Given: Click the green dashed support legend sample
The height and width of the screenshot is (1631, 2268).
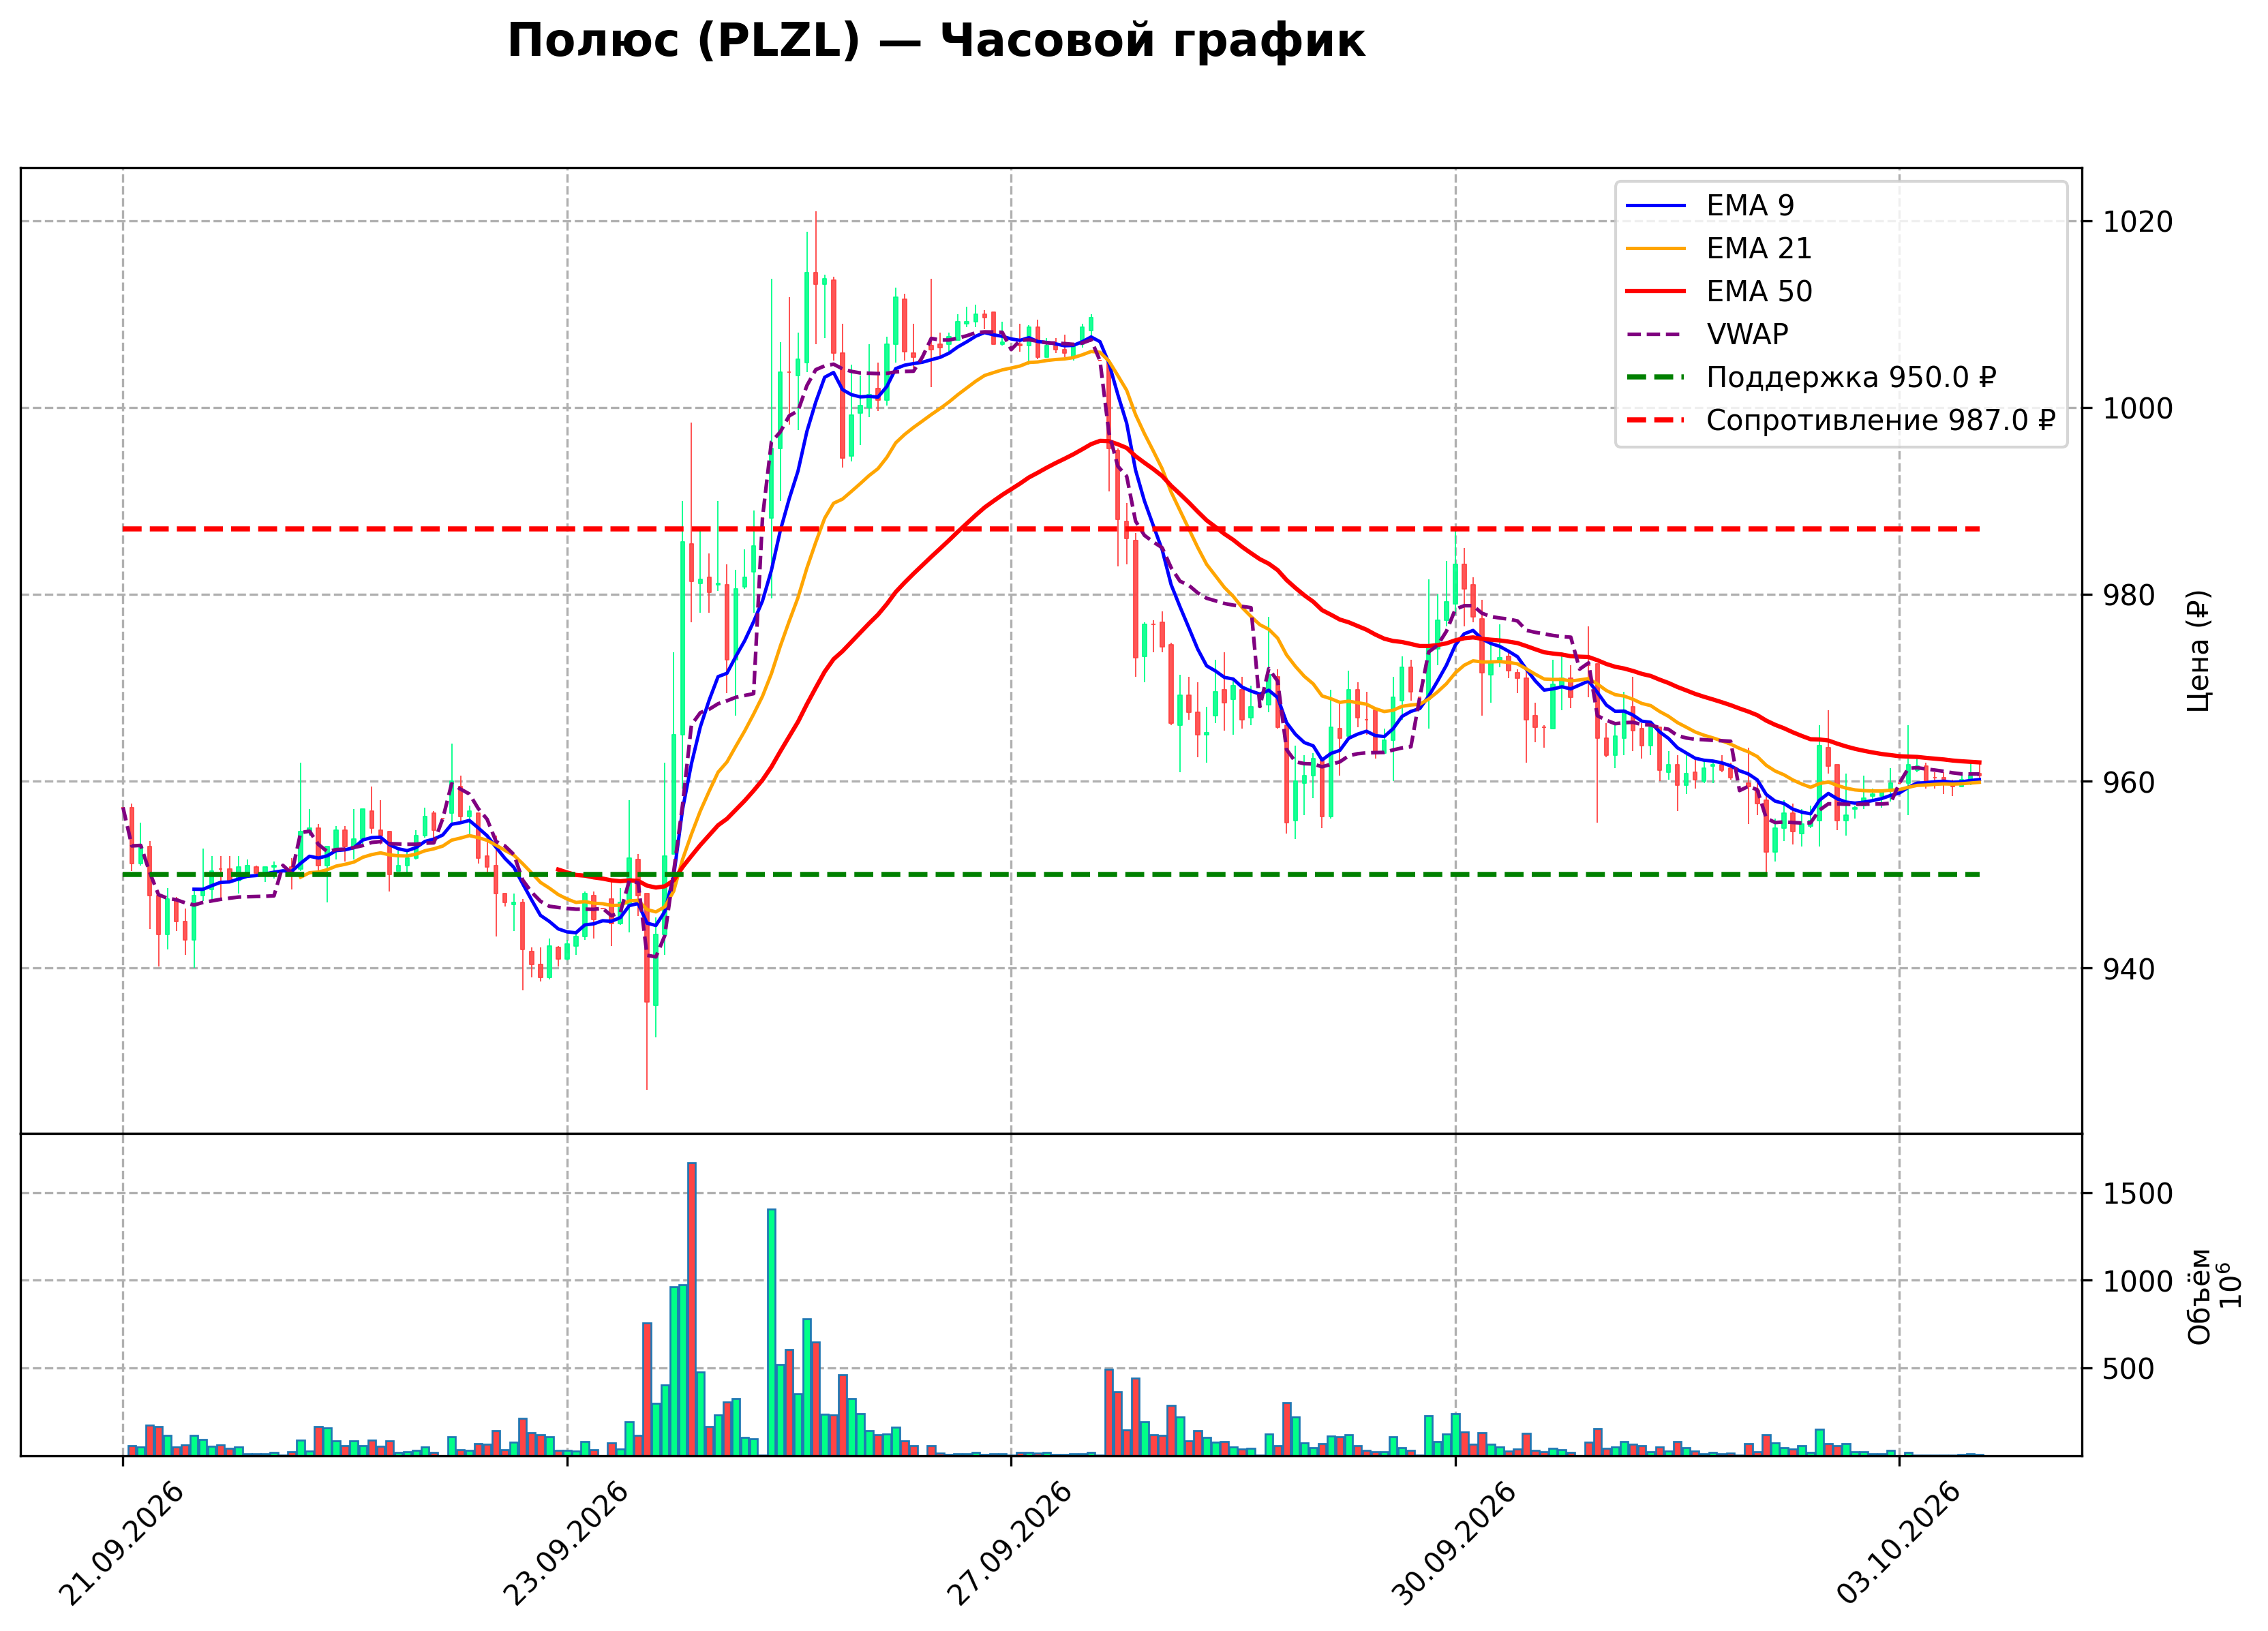Looking at the screenshot, I should click(1656, 378).
